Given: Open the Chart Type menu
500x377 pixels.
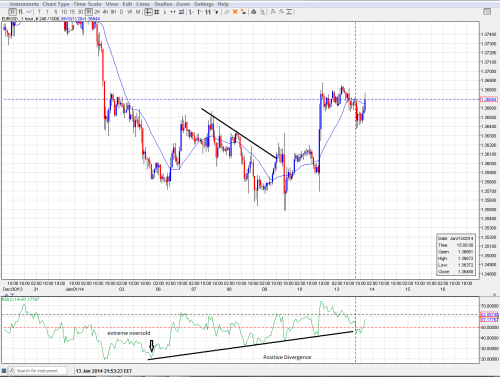Looking at the screenshot, I should [56, 4].
